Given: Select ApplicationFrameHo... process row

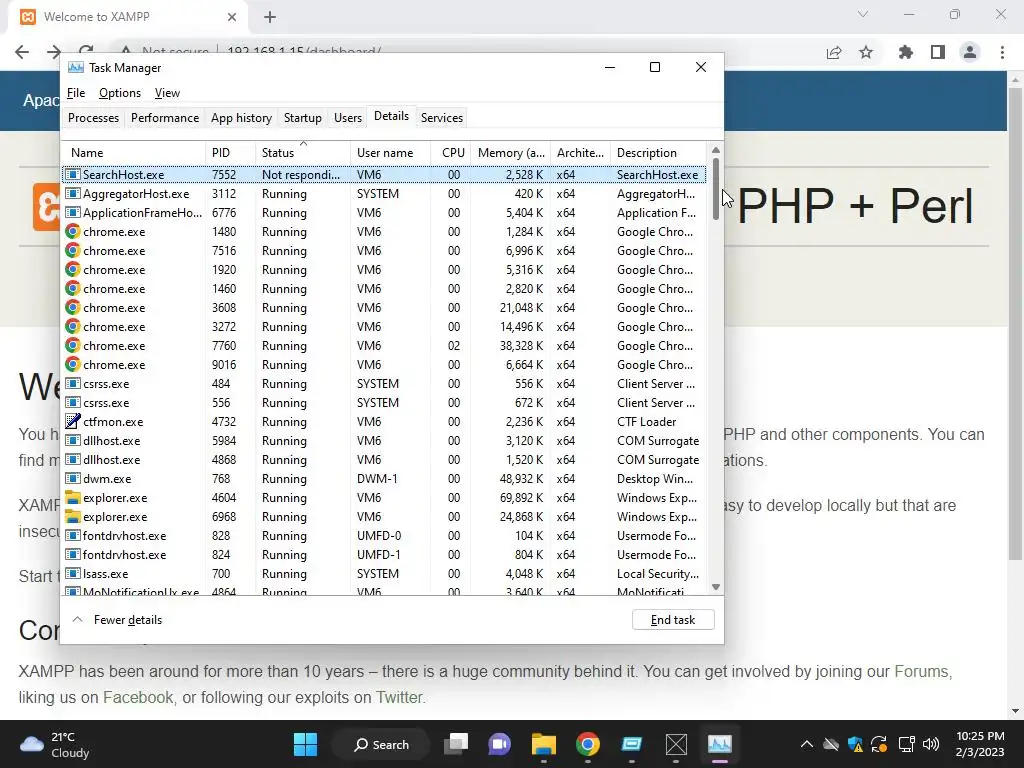Looking at the screenshot, I should tap(385, 212).
